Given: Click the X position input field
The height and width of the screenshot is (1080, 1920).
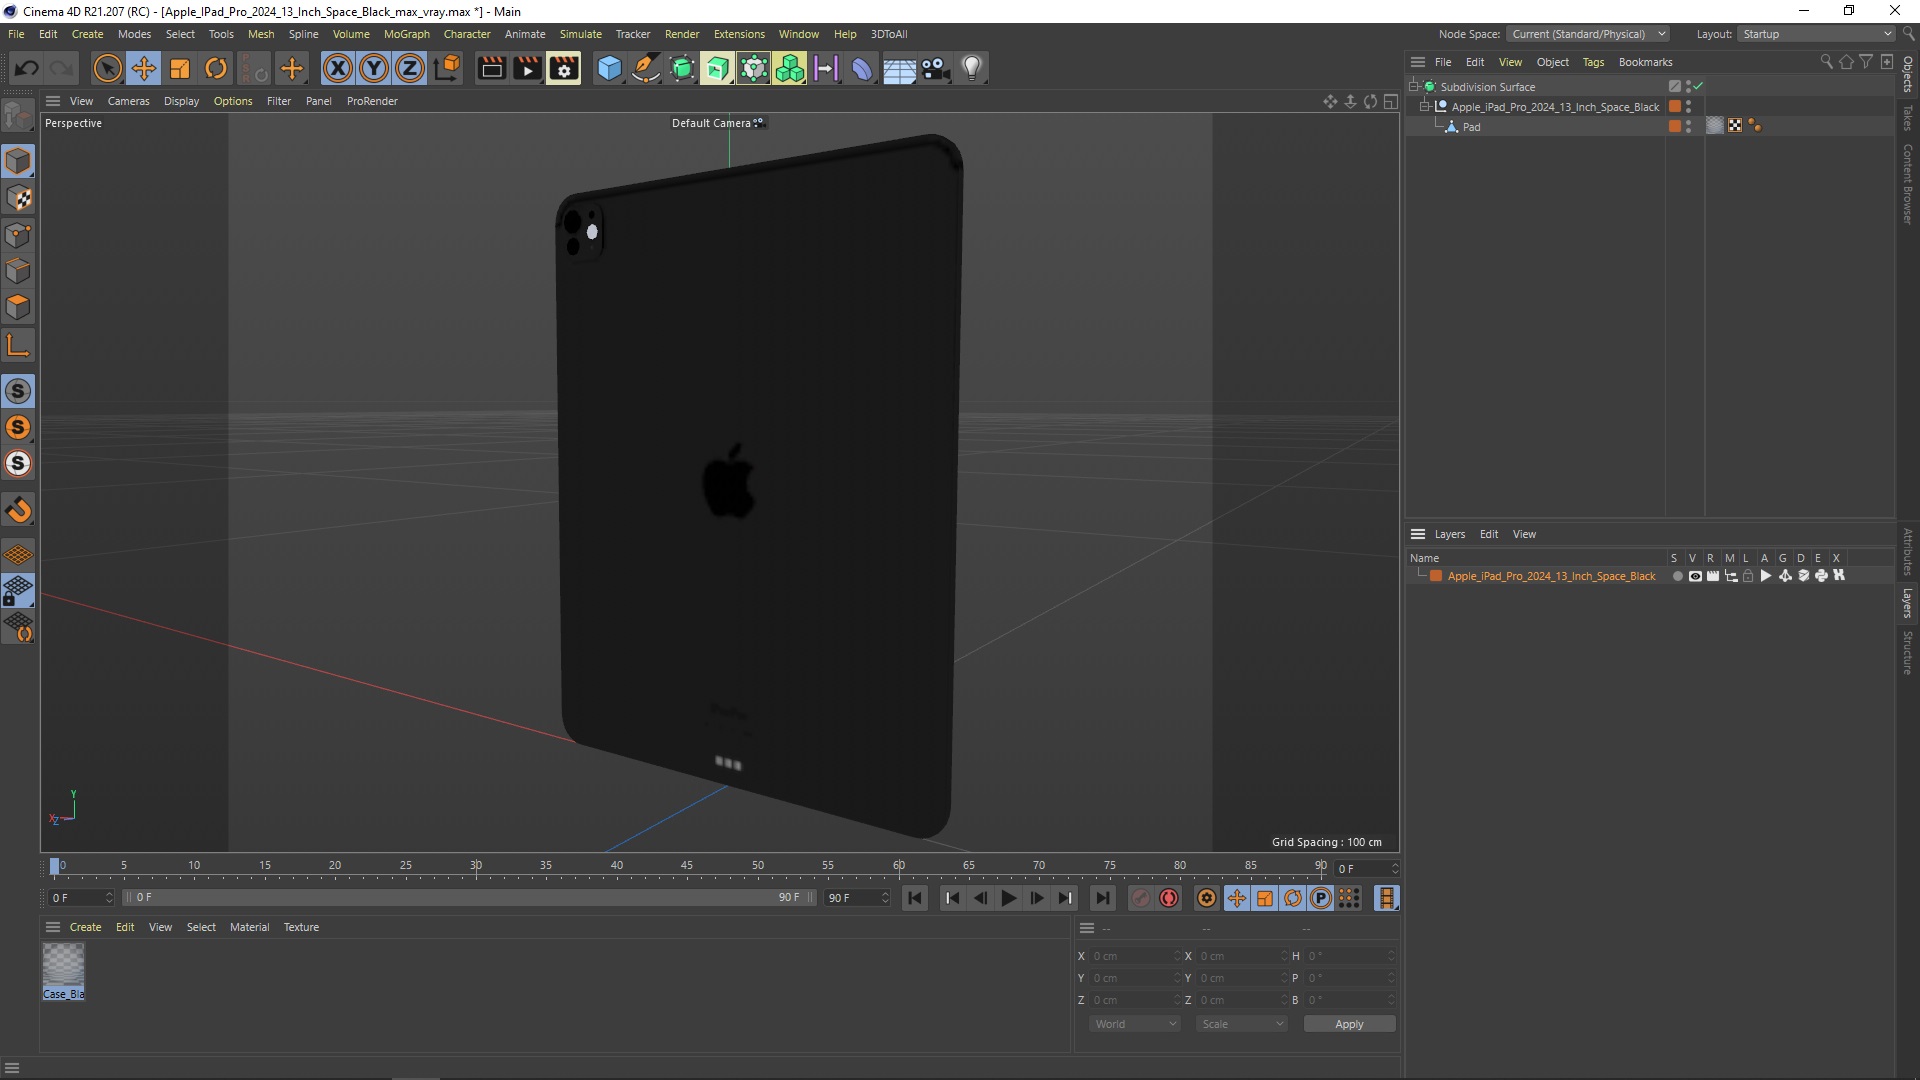Looking at the screenshot, I should click(x=1135, y=956).
